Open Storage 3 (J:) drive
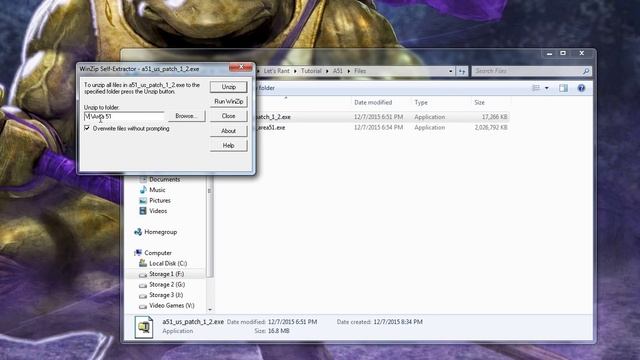This screenshot has width=640, height=360. pos(166,295)
